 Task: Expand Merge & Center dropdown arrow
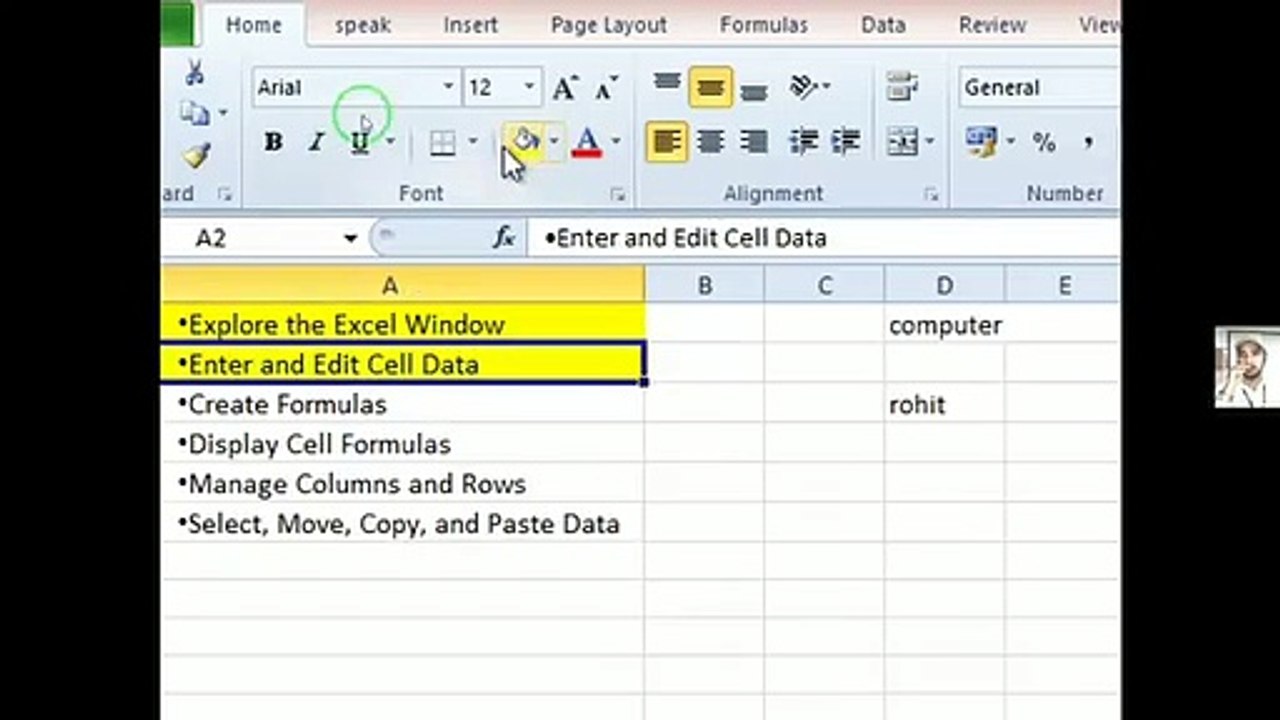929,143
